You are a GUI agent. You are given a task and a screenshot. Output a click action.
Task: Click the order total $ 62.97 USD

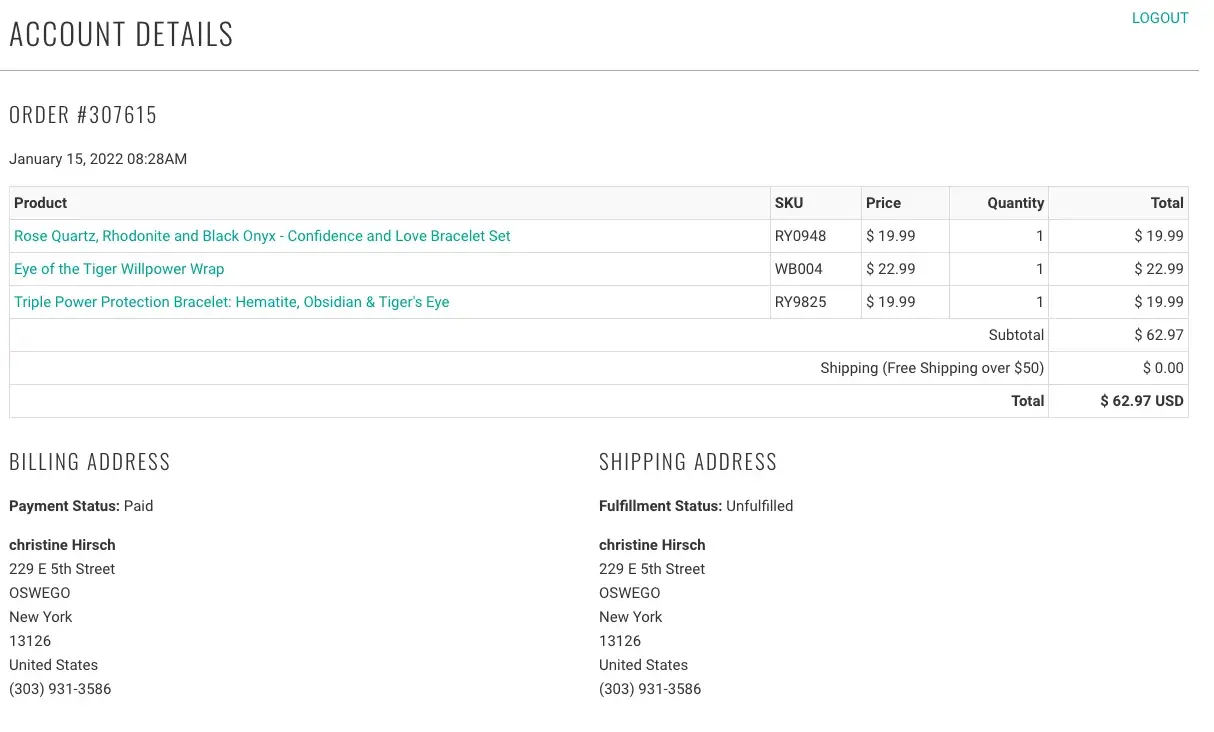click(x=1141, y=401)
